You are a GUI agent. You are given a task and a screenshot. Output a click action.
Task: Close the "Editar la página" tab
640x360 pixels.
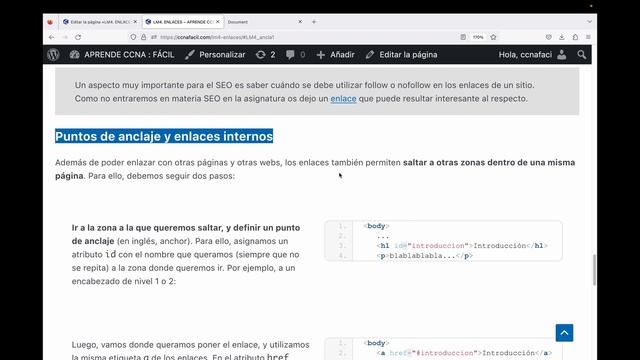pos(136,22)
